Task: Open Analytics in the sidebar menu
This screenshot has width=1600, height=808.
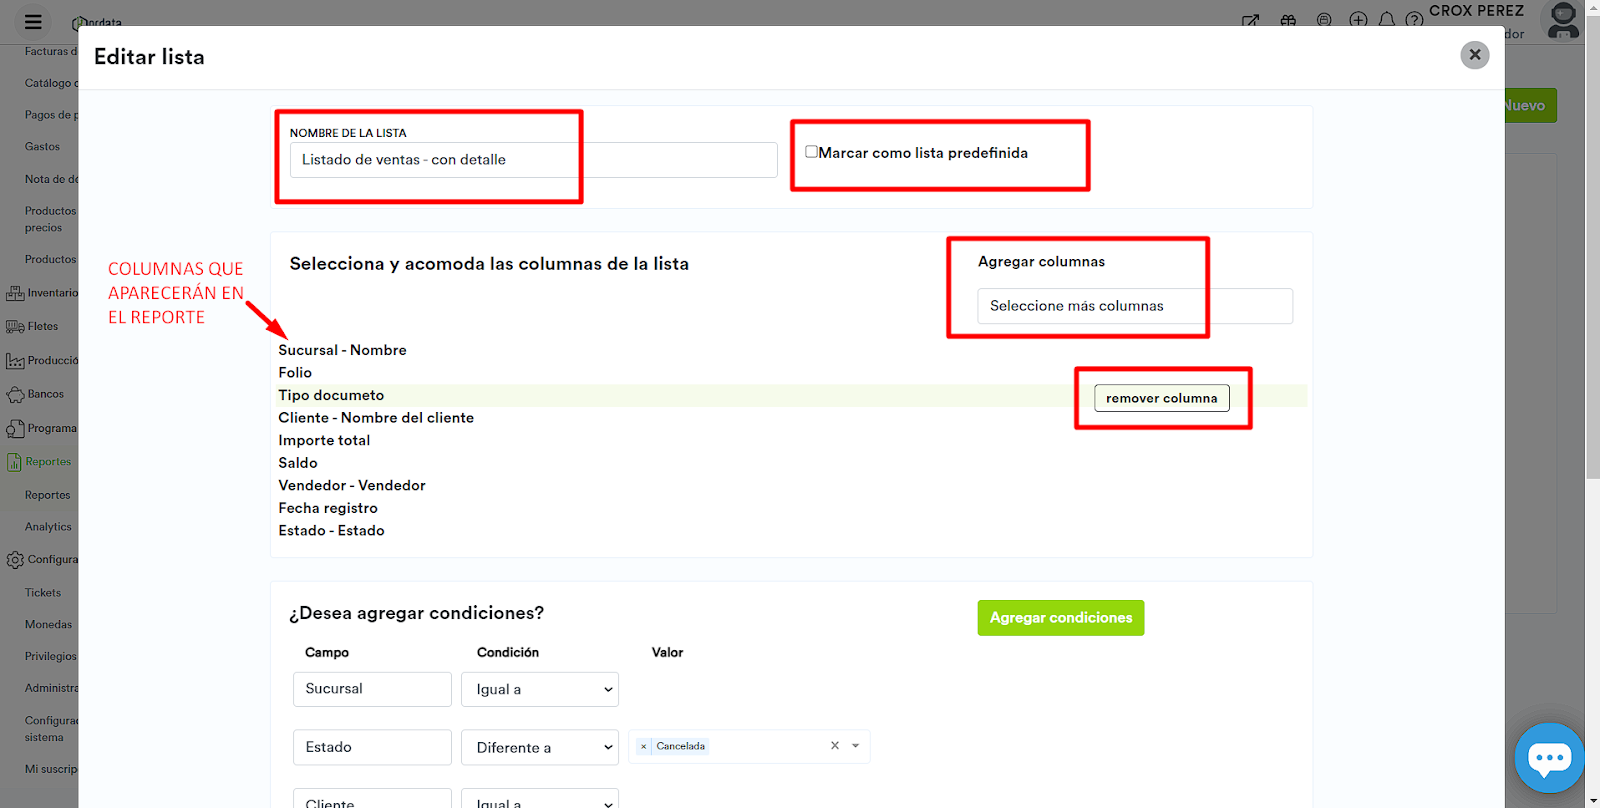Action: tap(48, 527)
